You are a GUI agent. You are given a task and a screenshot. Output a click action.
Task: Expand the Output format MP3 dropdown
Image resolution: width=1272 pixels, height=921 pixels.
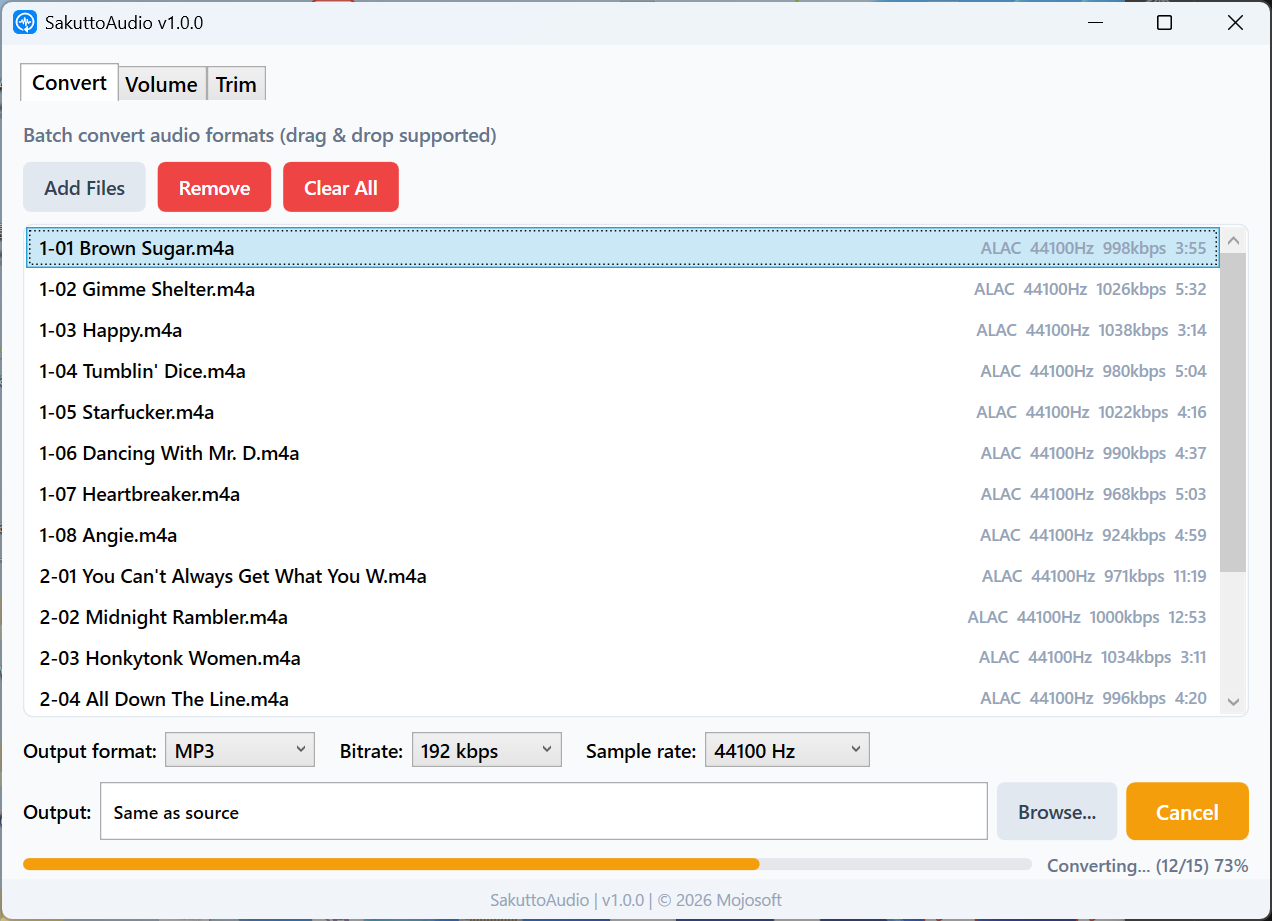[240, 750]
